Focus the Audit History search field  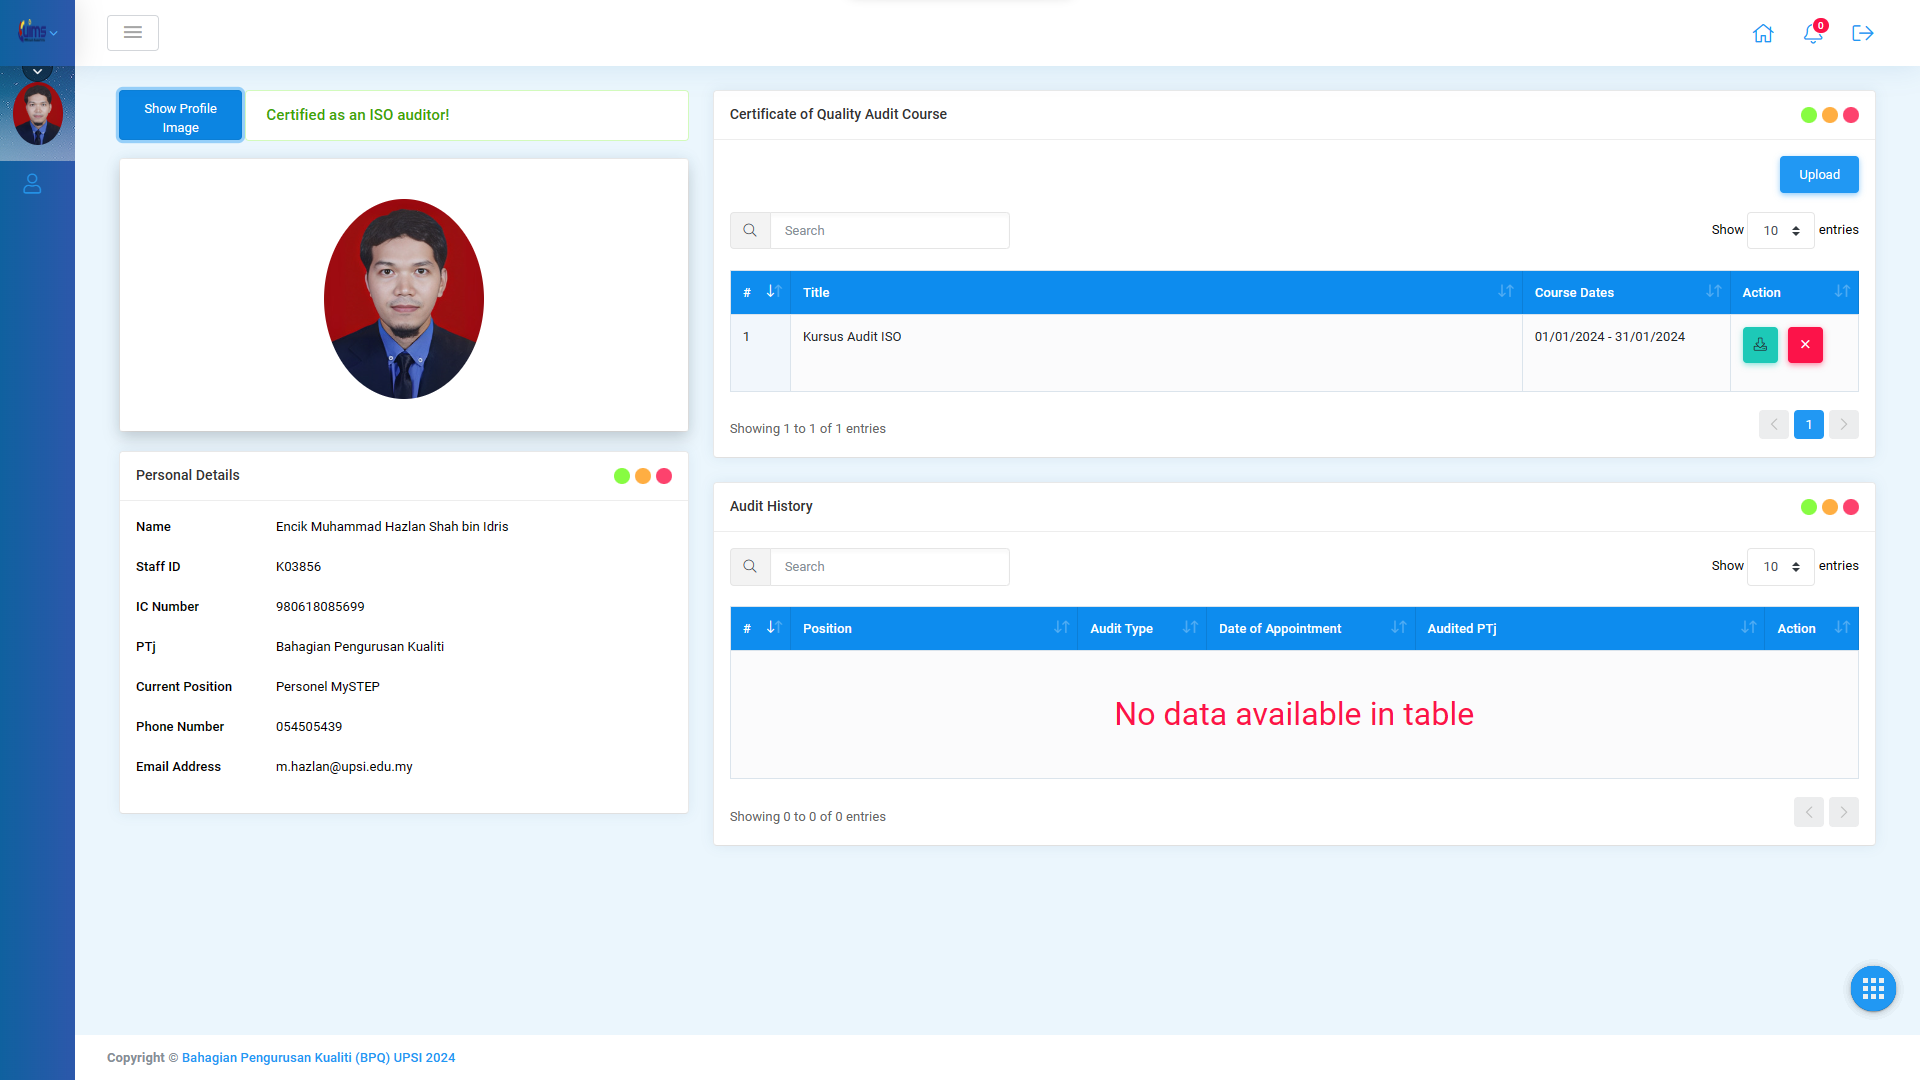click(x=889, y=567)
